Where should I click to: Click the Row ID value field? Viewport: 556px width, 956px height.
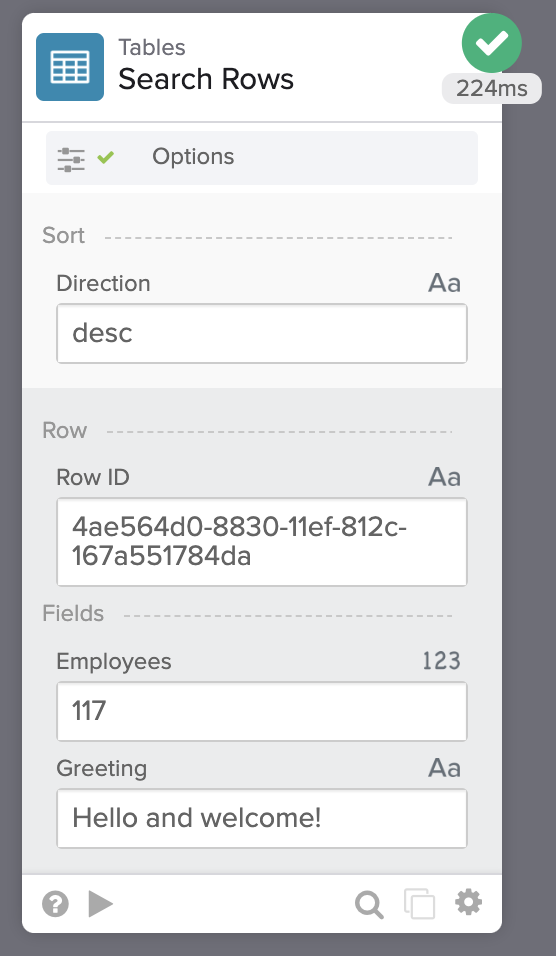262,542
